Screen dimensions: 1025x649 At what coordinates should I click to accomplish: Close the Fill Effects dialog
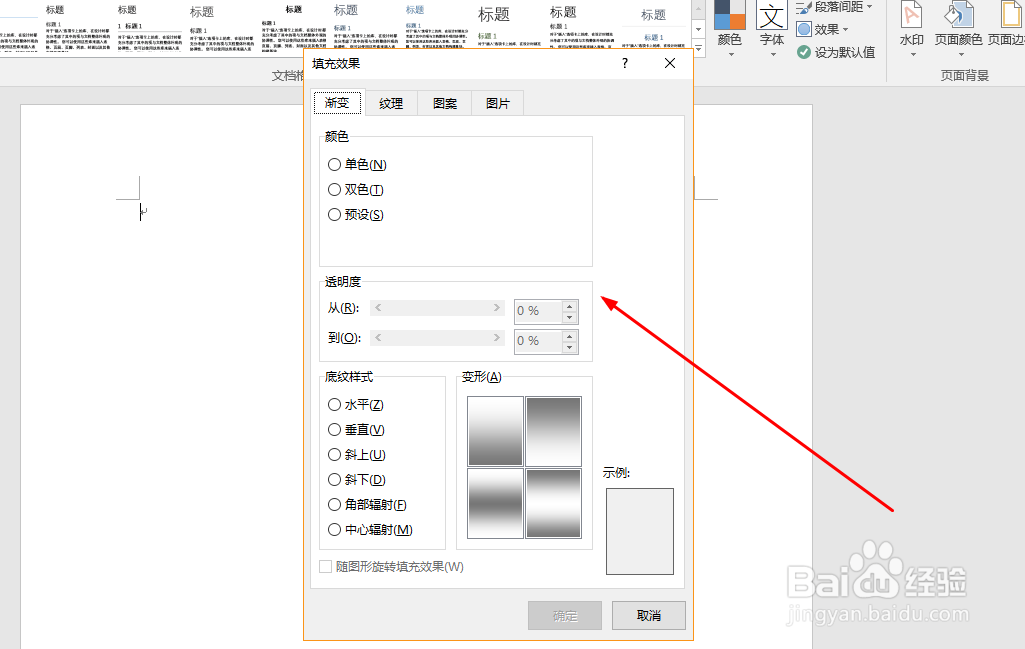tap(670, 63)
